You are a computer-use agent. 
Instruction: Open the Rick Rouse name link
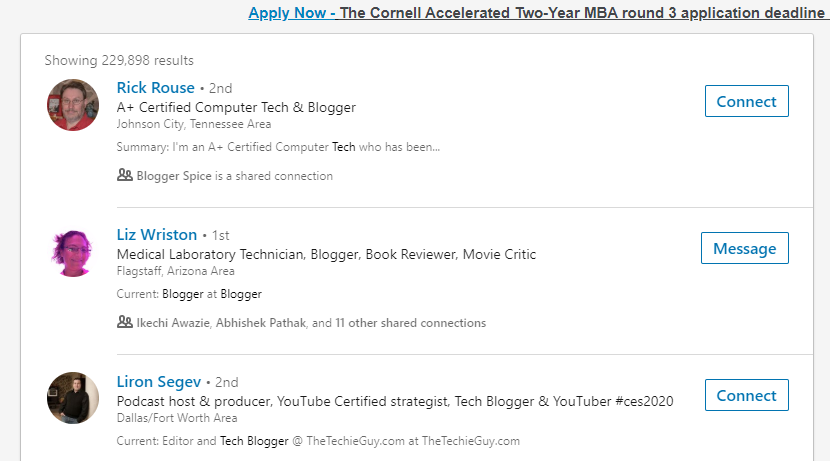pos(156,87)
